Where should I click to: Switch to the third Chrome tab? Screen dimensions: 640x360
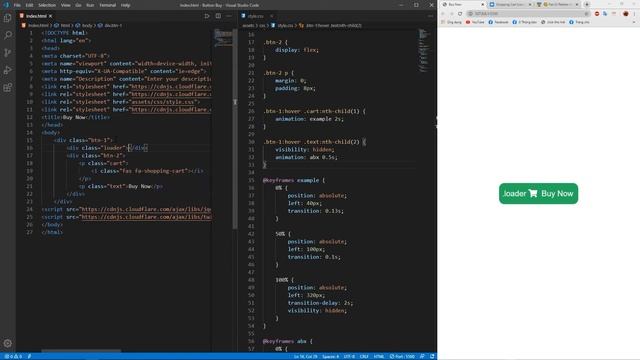[x=558, y=4]
